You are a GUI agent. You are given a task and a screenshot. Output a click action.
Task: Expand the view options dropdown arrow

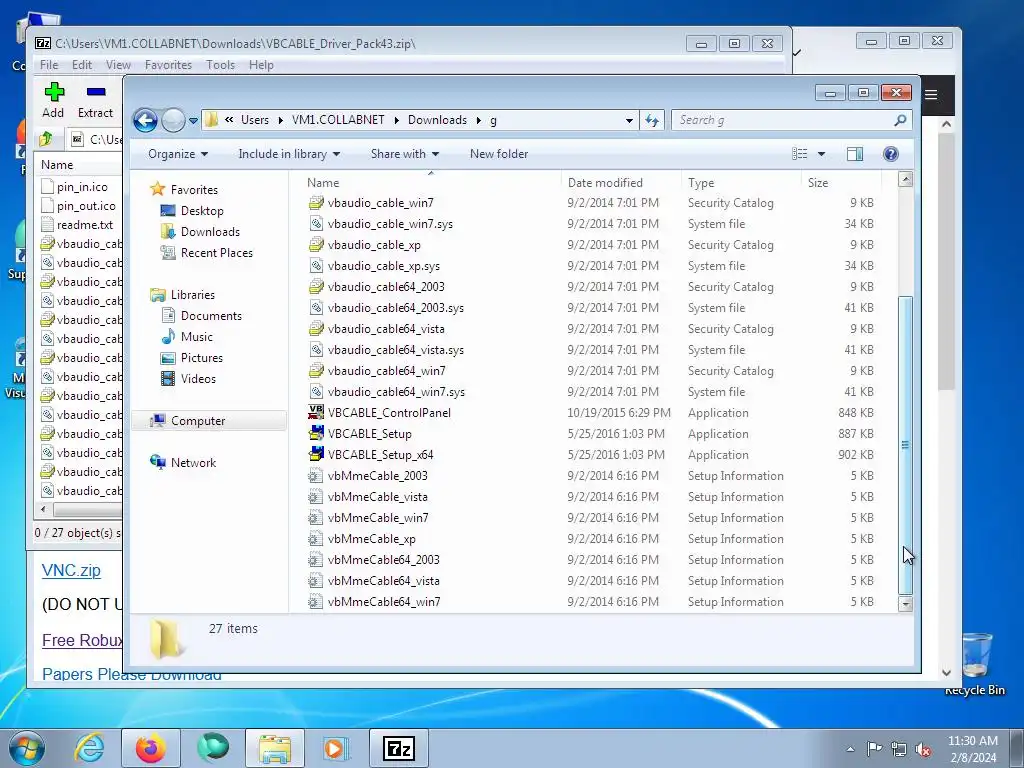822,154
